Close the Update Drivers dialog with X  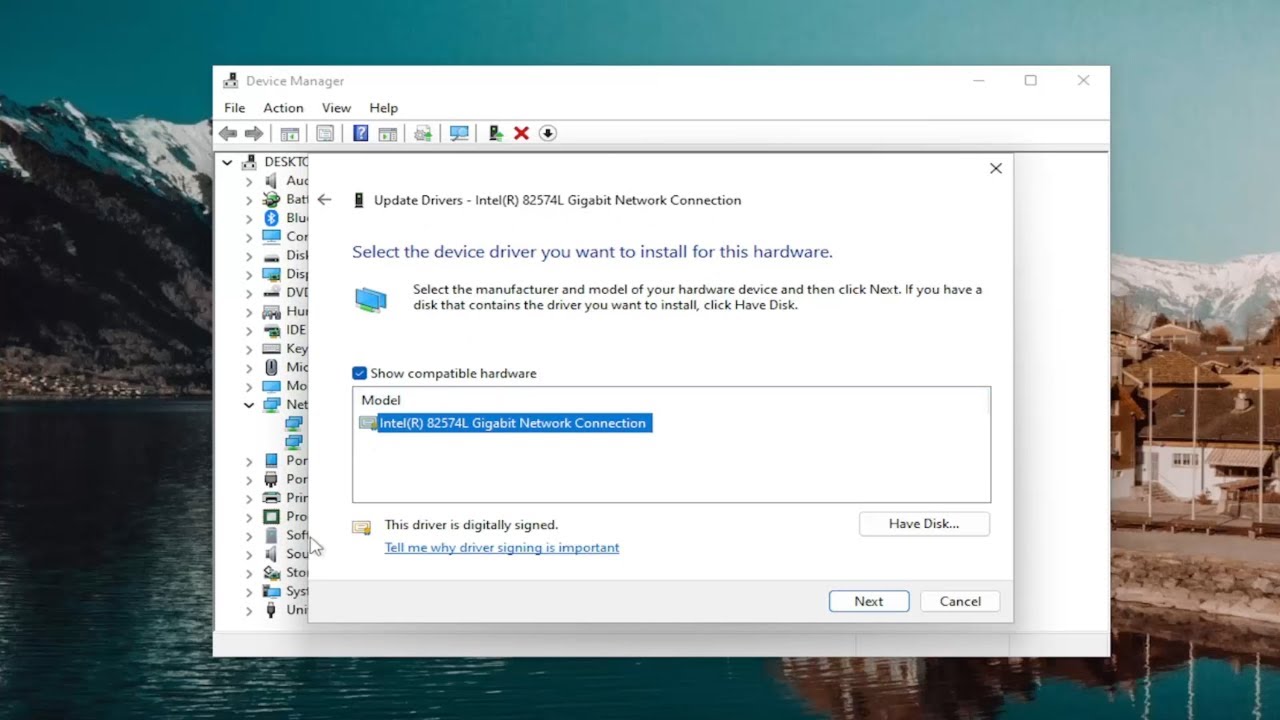pos(995,168)
